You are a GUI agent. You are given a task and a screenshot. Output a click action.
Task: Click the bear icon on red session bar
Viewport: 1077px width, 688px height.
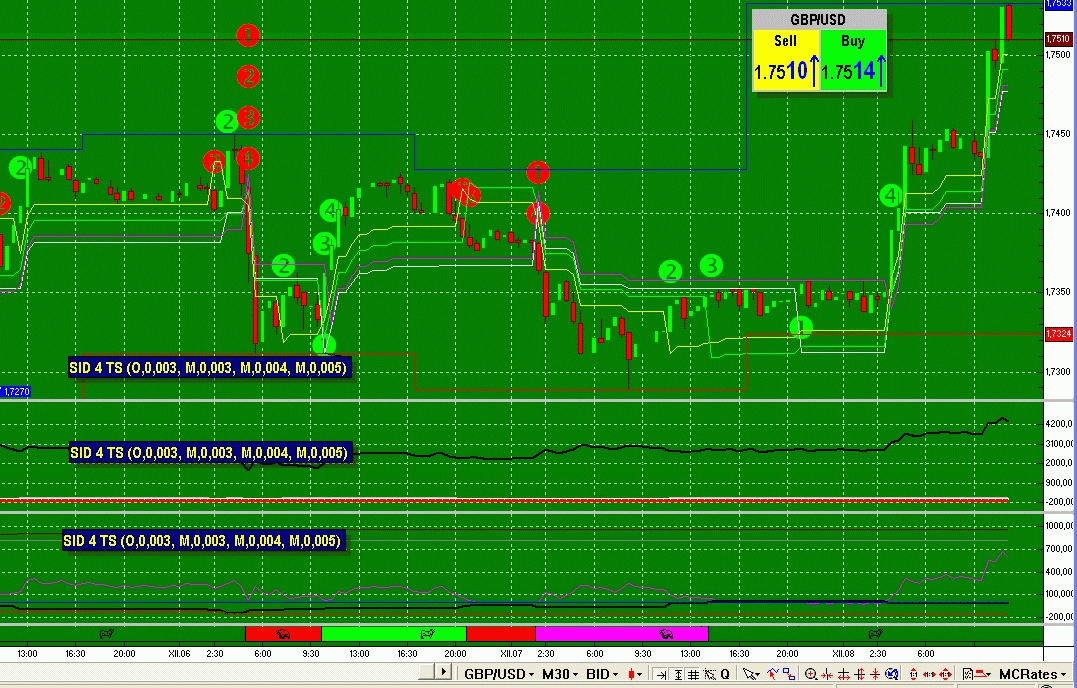pos(282,634)
